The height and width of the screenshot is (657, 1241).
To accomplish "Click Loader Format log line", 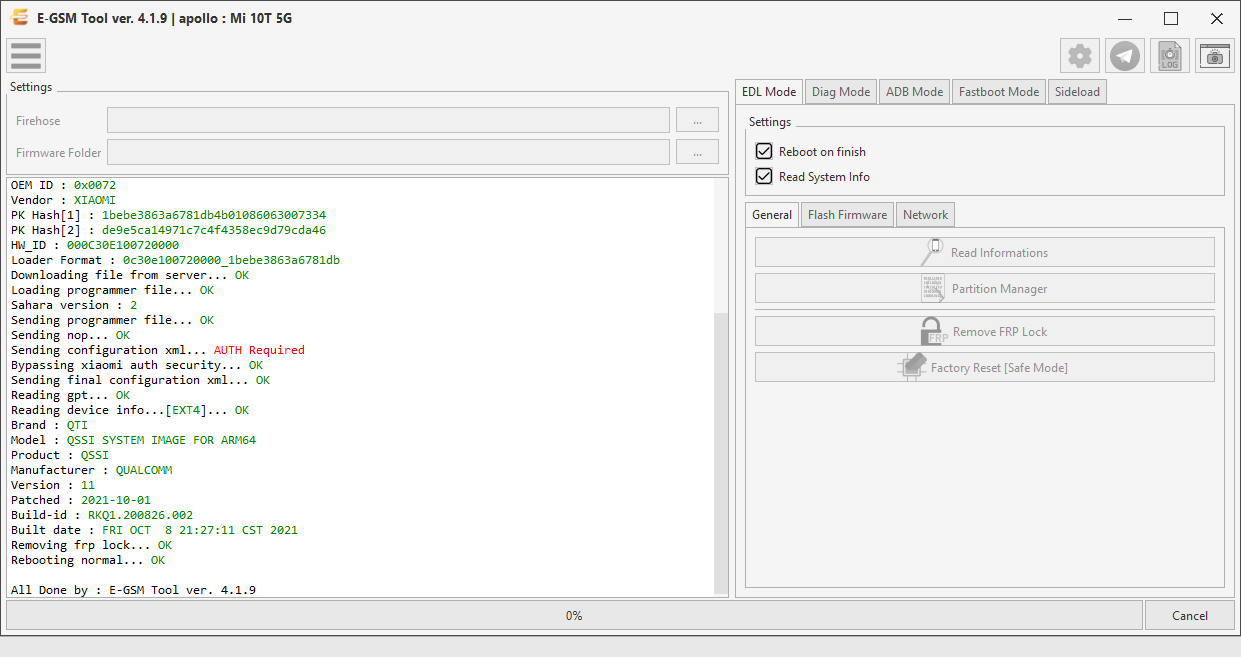I will tap(175, 260).
